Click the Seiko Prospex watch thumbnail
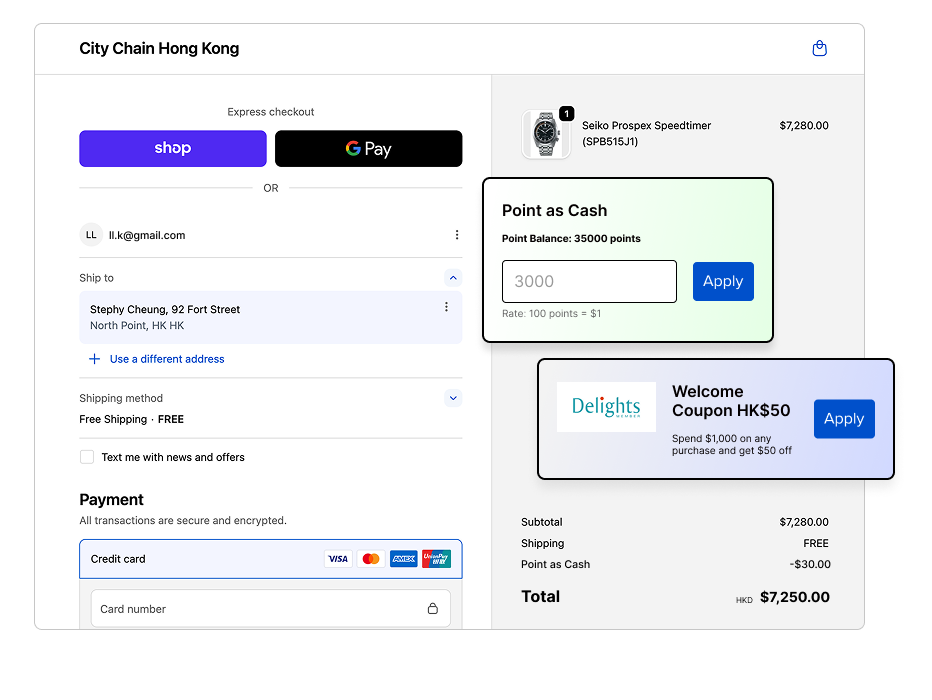Viewport: 932px width, 700px height. click(546, 134)
